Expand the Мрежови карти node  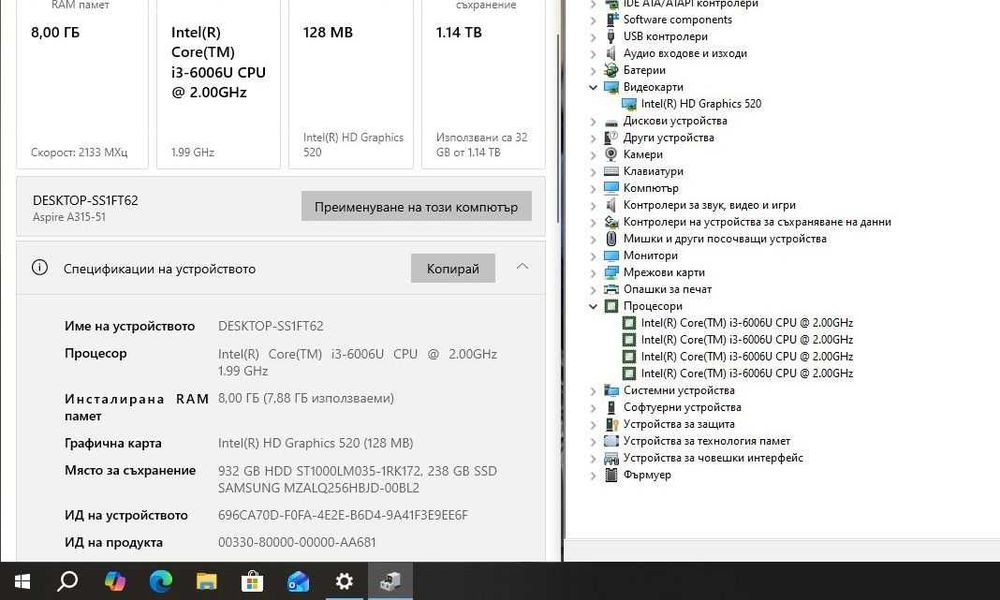click(x=593, y=273)
